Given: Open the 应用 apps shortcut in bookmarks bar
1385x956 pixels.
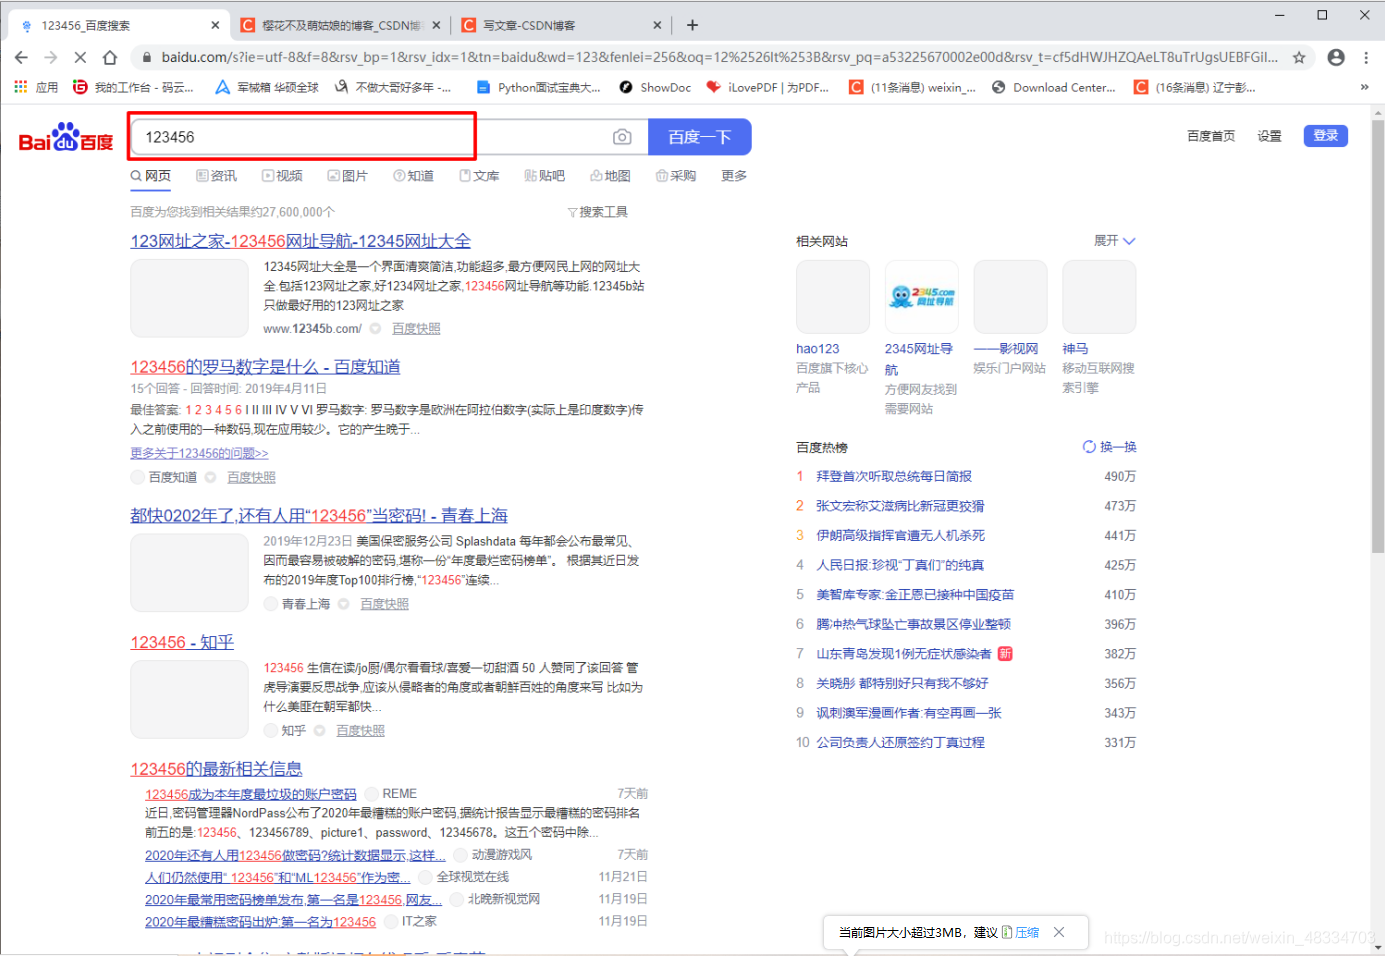Looking at the screenshot, I should click(x=36, y=88).
